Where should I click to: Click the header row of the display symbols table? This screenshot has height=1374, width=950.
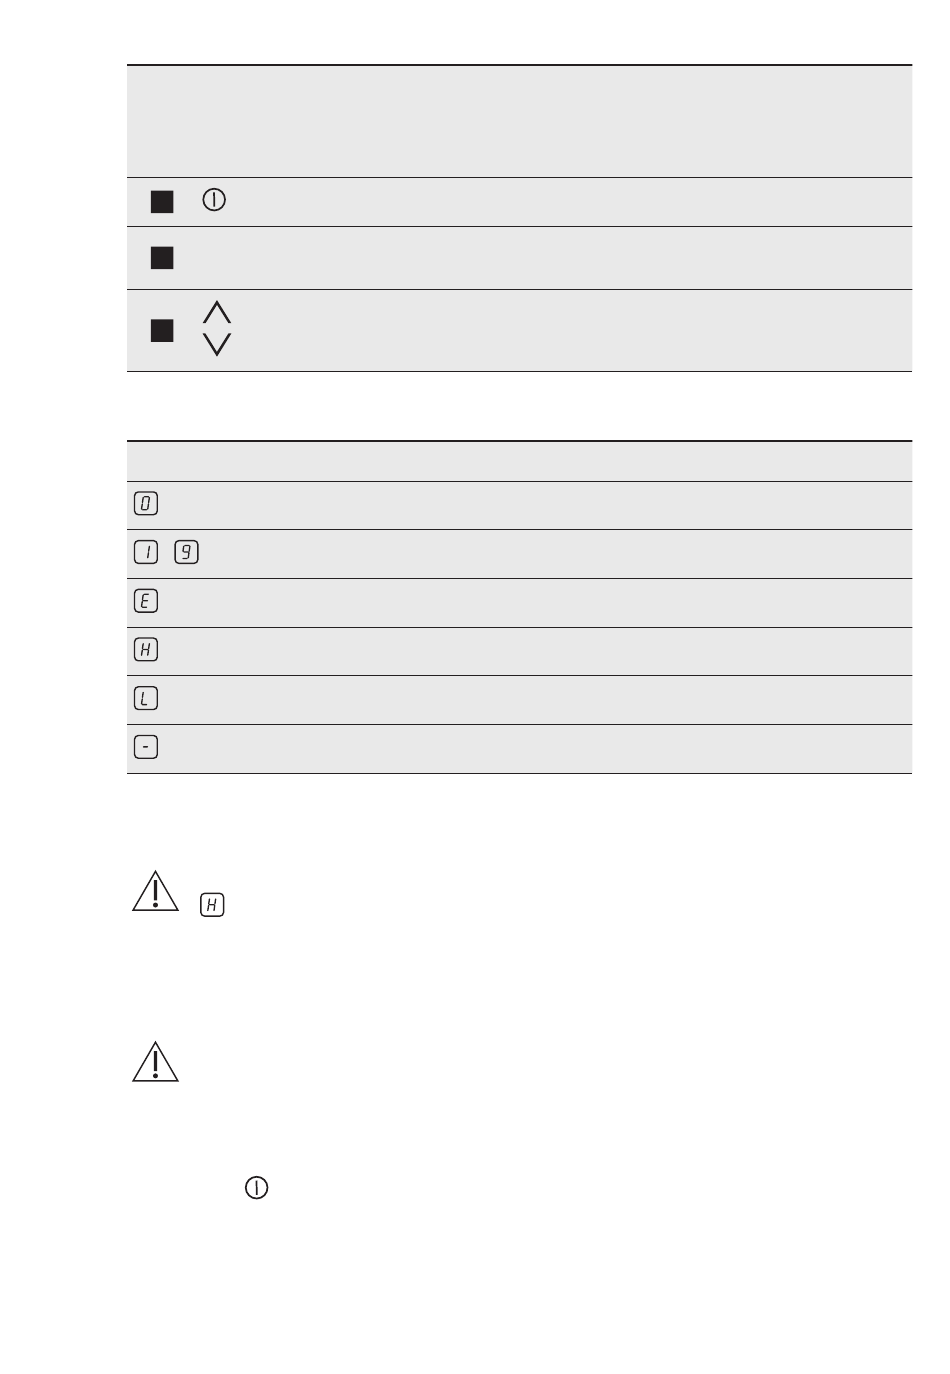tap(519, 461)
